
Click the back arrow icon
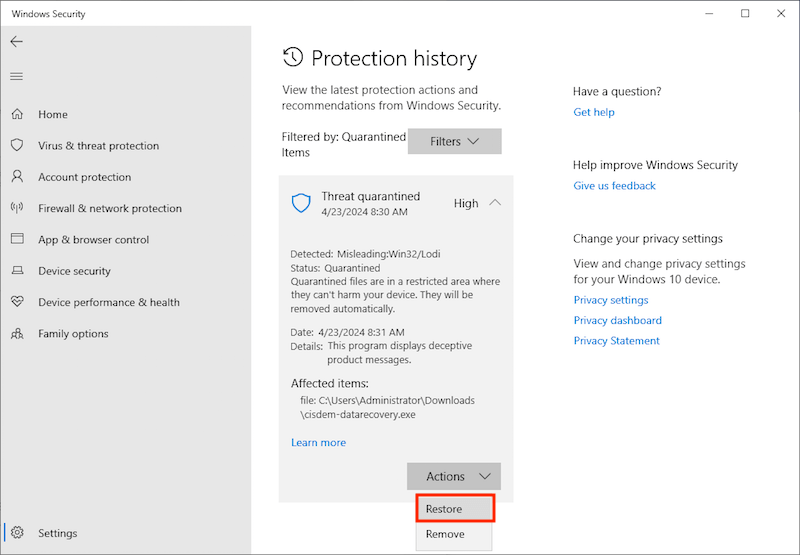[x=16, y=41]
